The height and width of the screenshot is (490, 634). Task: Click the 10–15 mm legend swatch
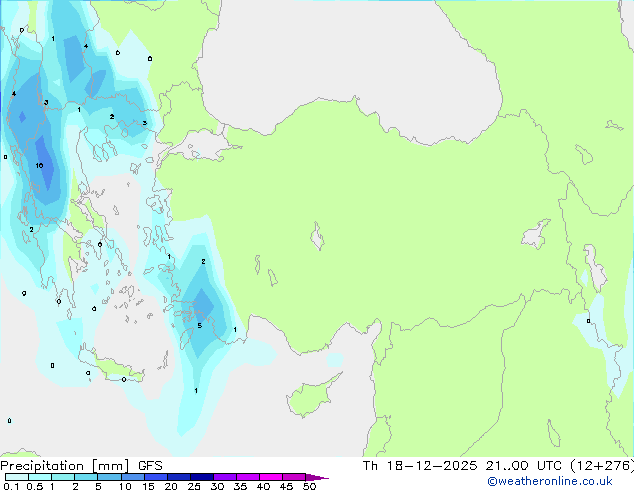tap(133, 477)
